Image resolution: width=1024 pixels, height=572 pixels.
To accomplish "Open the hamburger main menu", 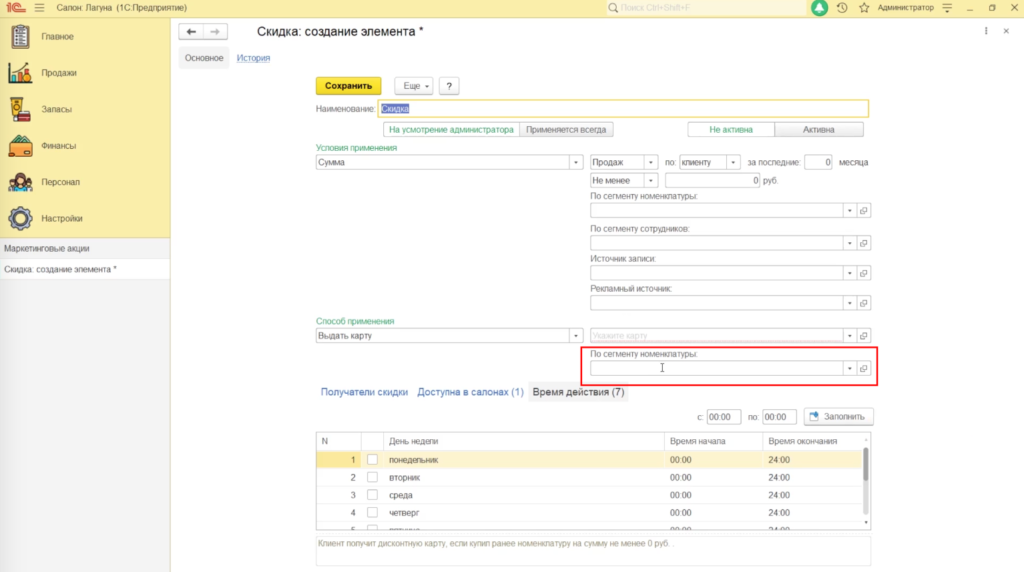I will click(x=40, y=8).
